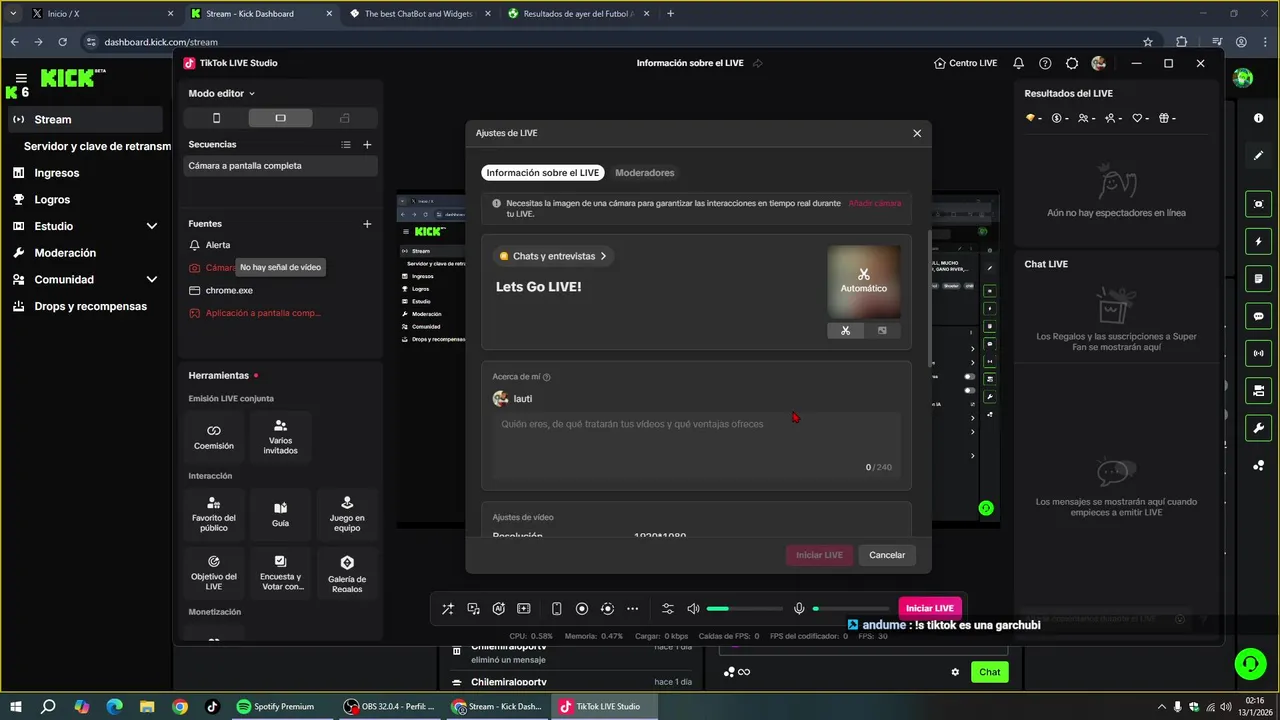Image resolution: width=1280 pixels, height=720 pixels.
Task: Add a new sequence with the plus icon
Action: 367,145
